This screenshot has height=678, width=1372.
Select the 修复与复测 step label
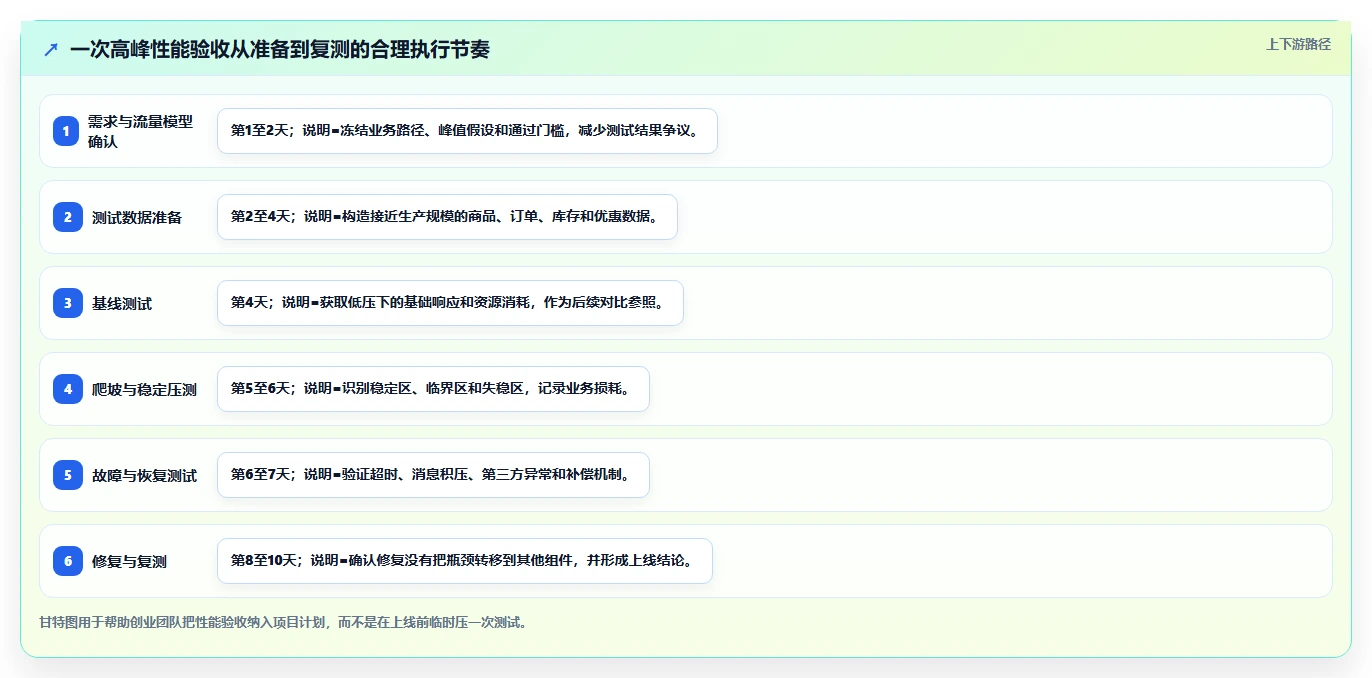(129, 561)
